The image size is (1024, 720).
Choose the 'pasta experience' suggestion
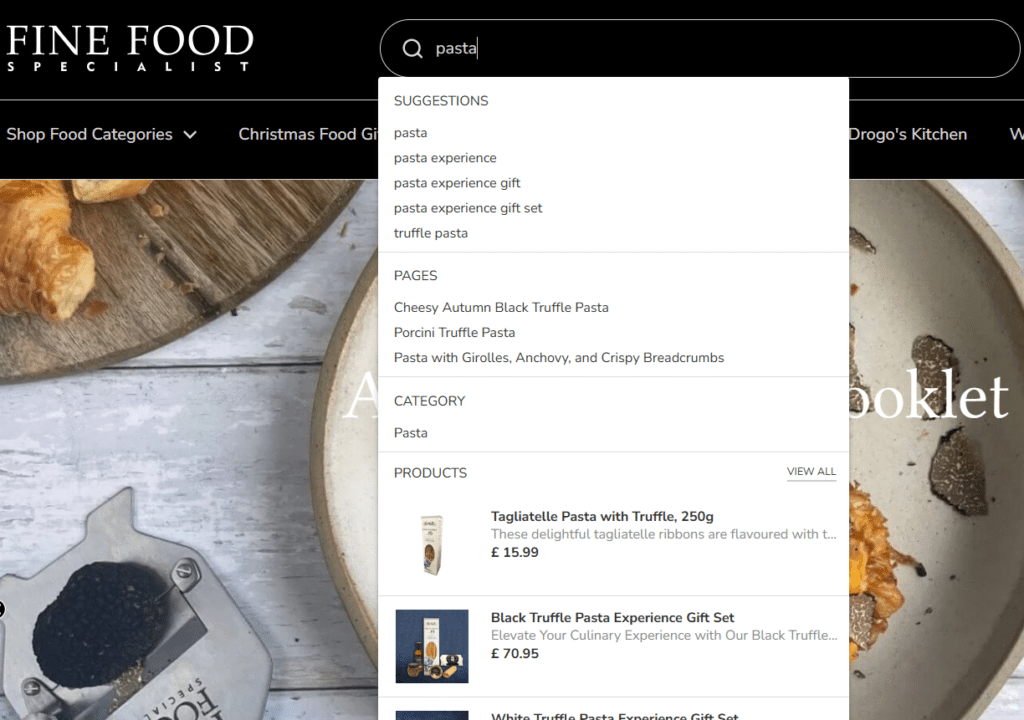[445, 158]
